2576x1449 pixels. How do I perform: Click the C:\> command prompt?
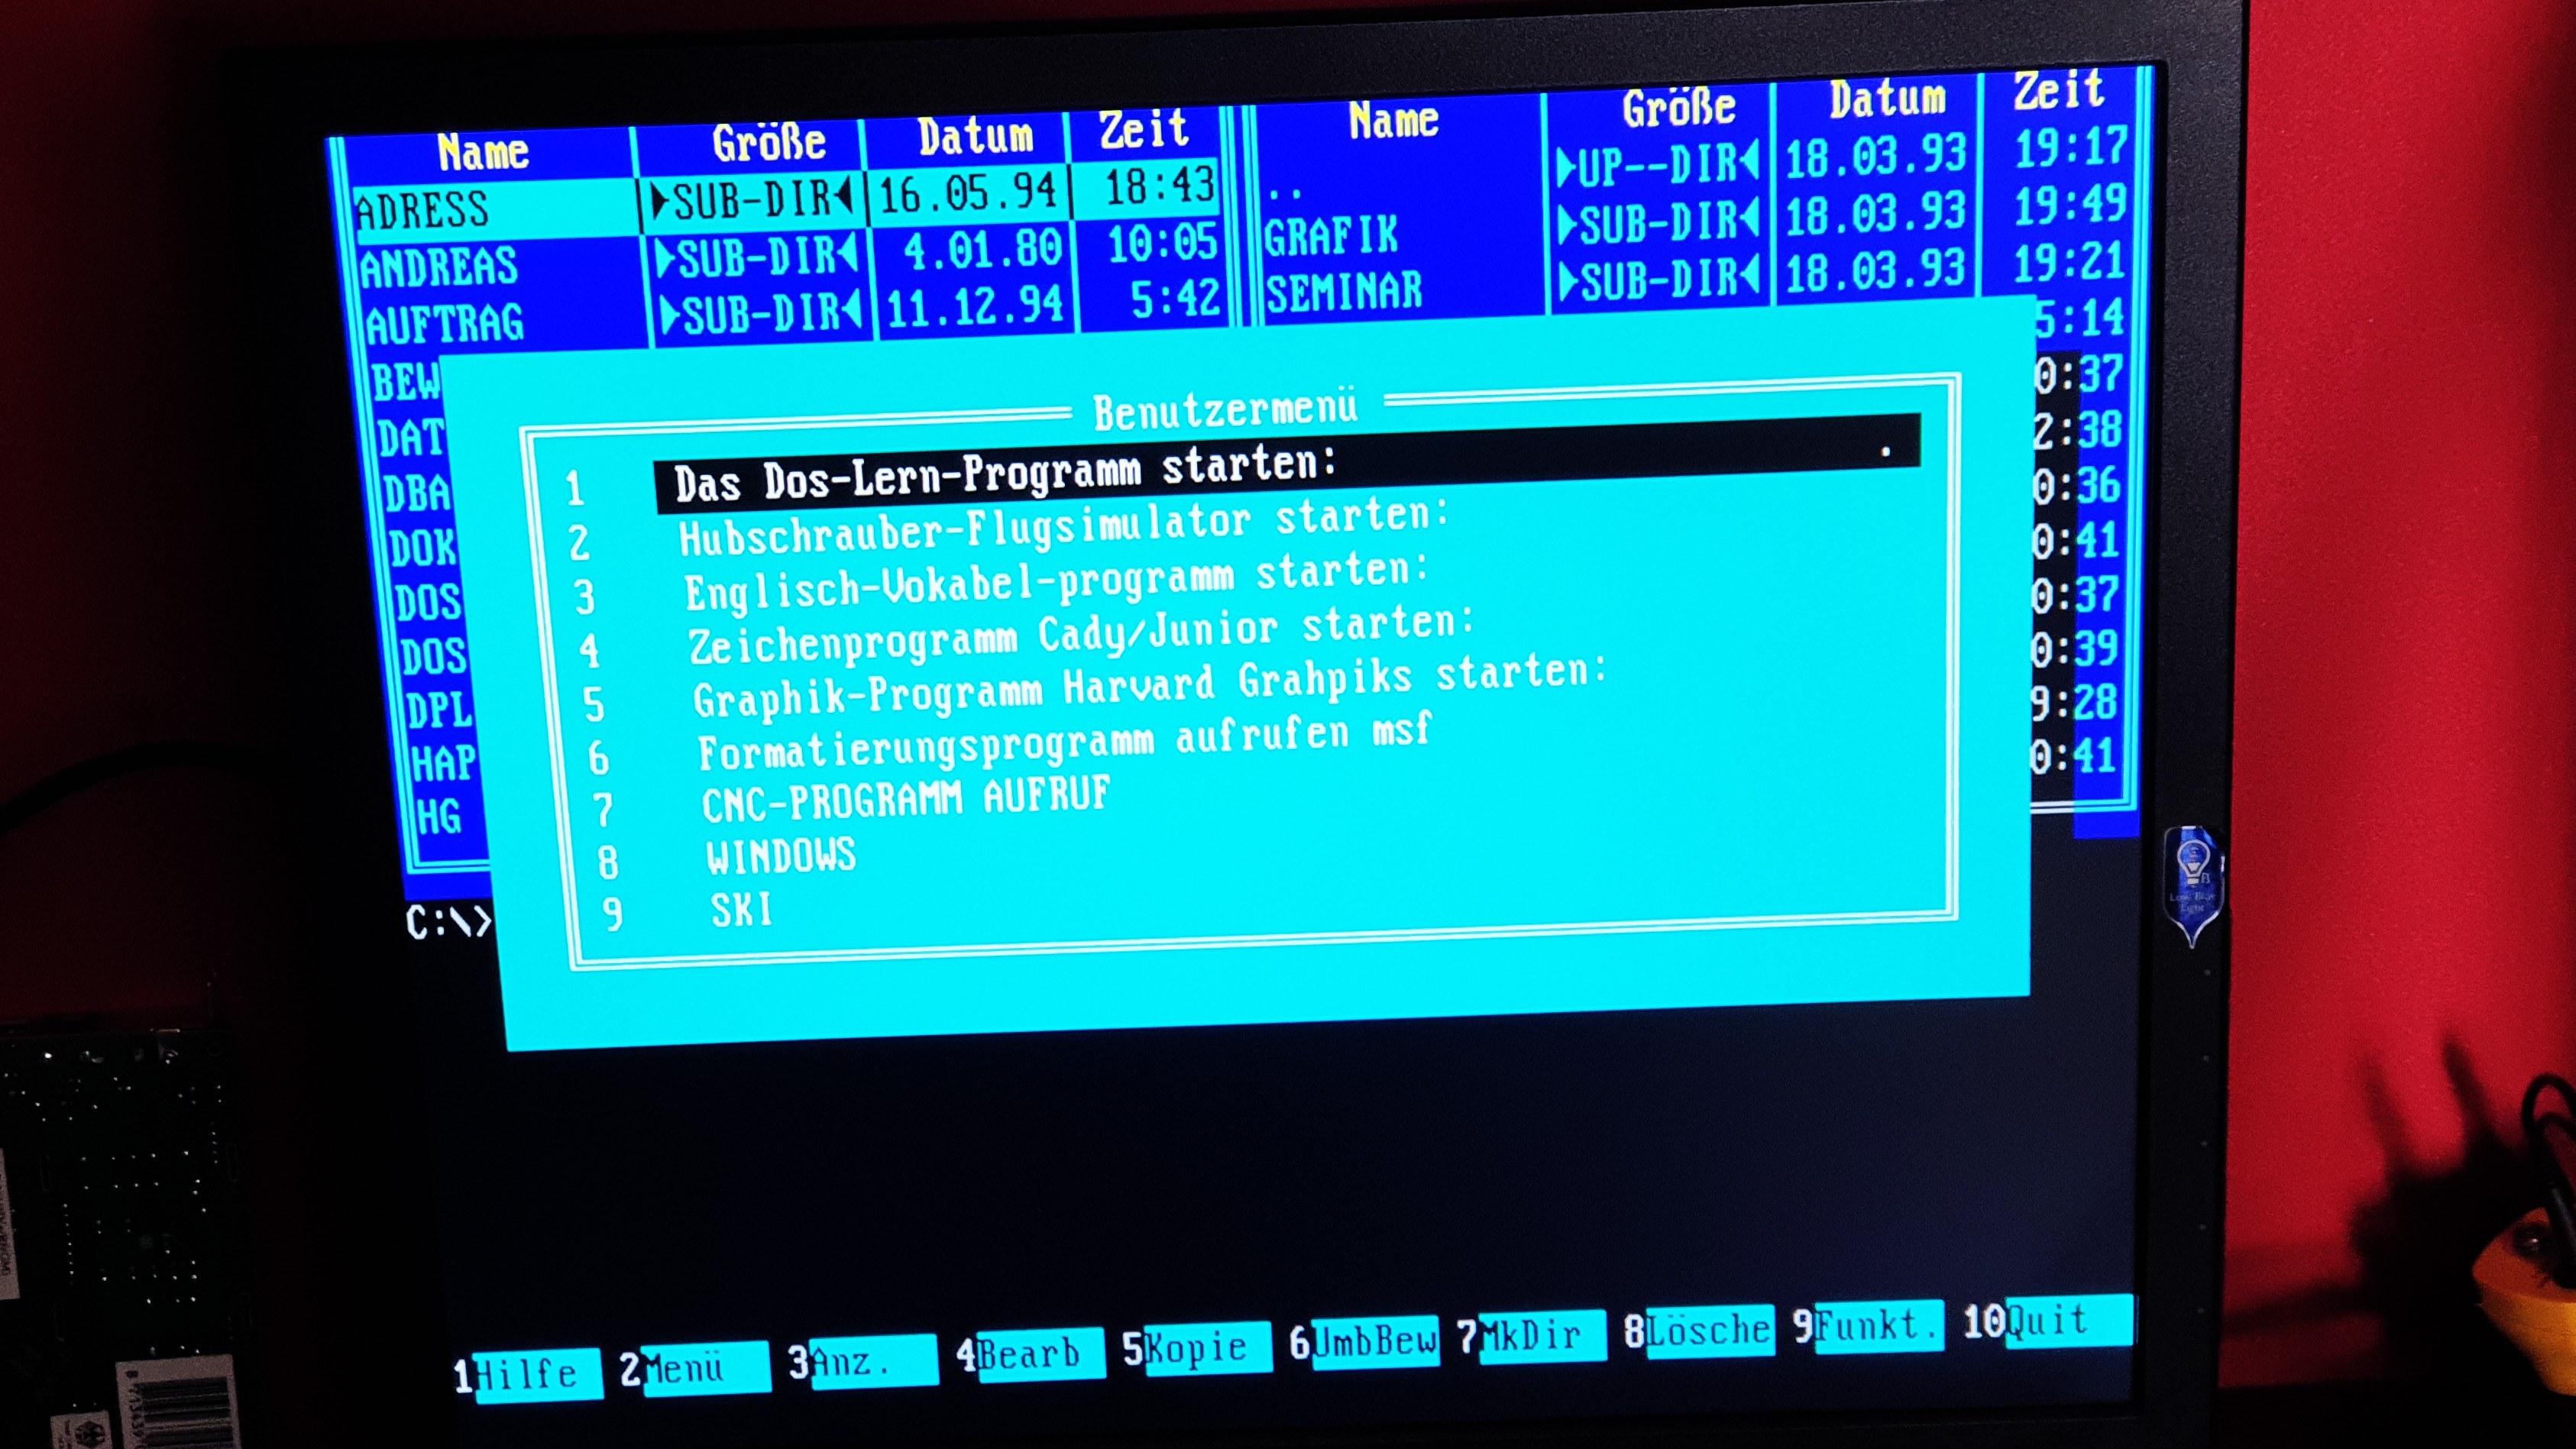[449, 922]
